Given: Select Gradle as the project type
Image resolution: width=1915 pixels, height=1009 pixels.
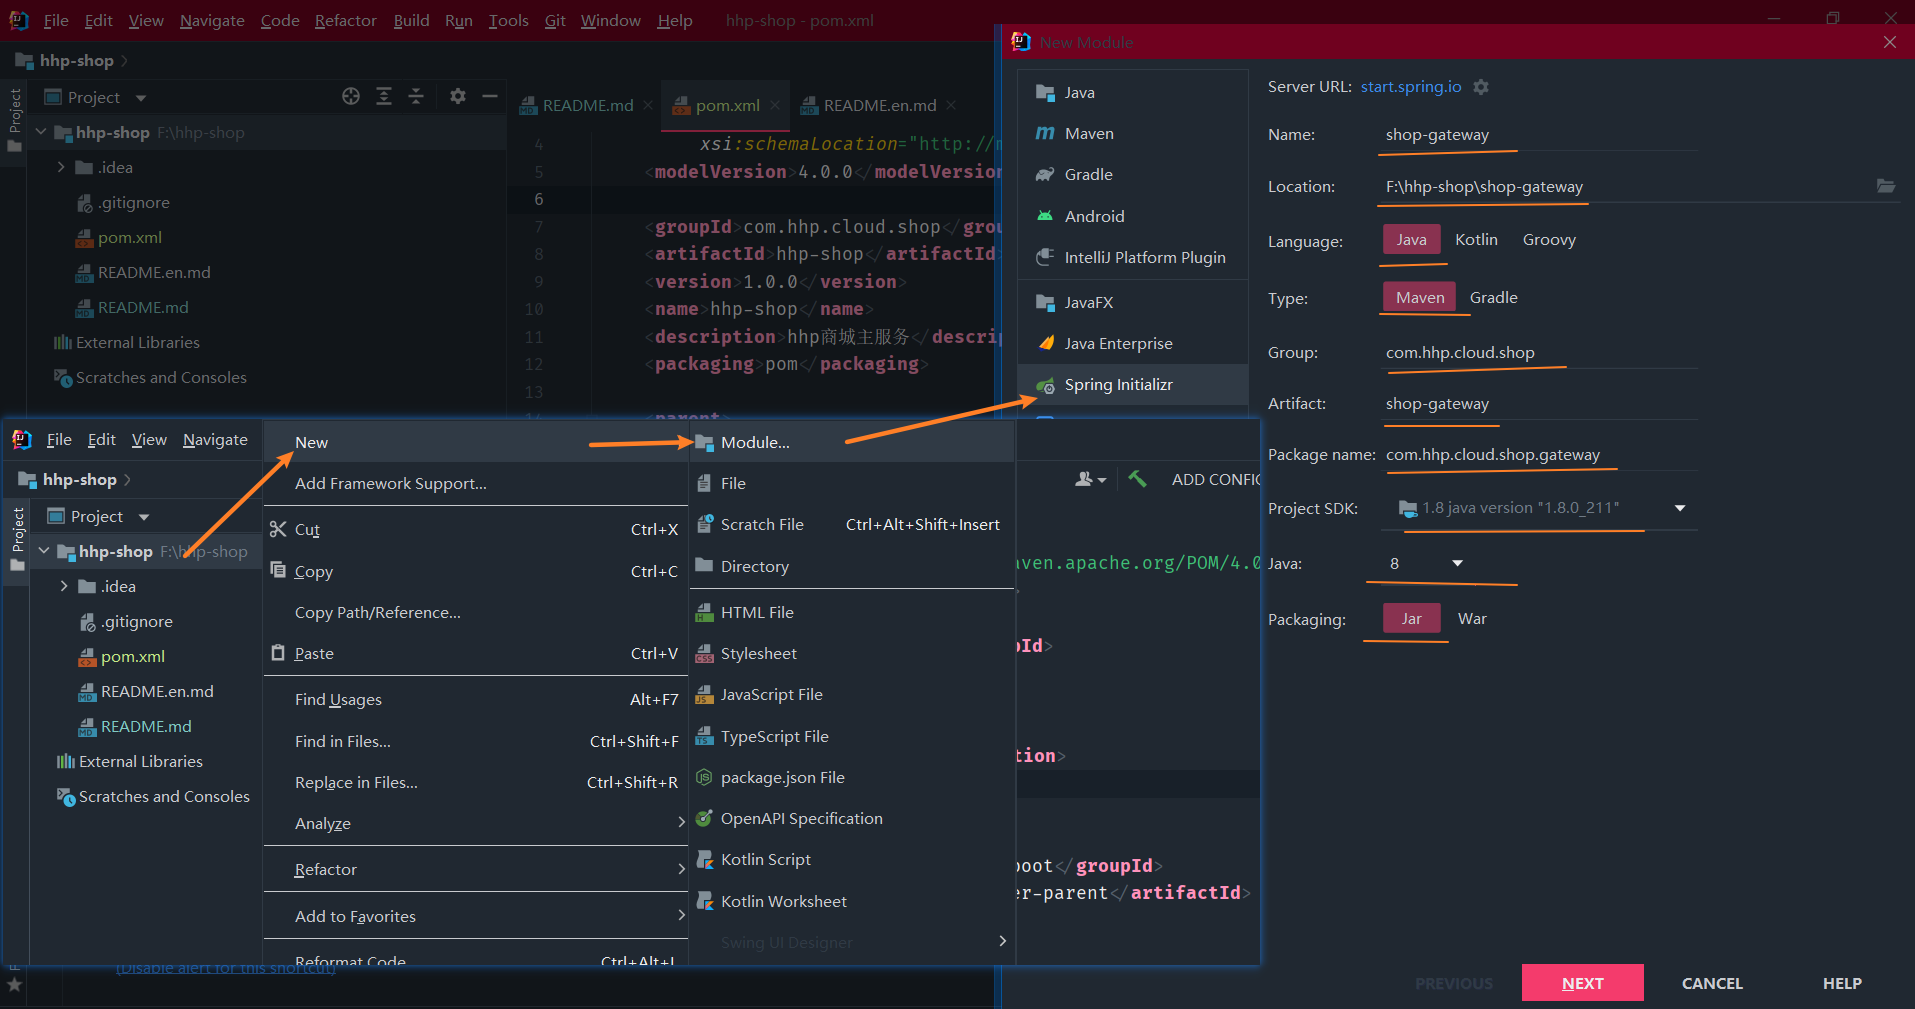Looking at the screenshot, I should pos(1493,297).
